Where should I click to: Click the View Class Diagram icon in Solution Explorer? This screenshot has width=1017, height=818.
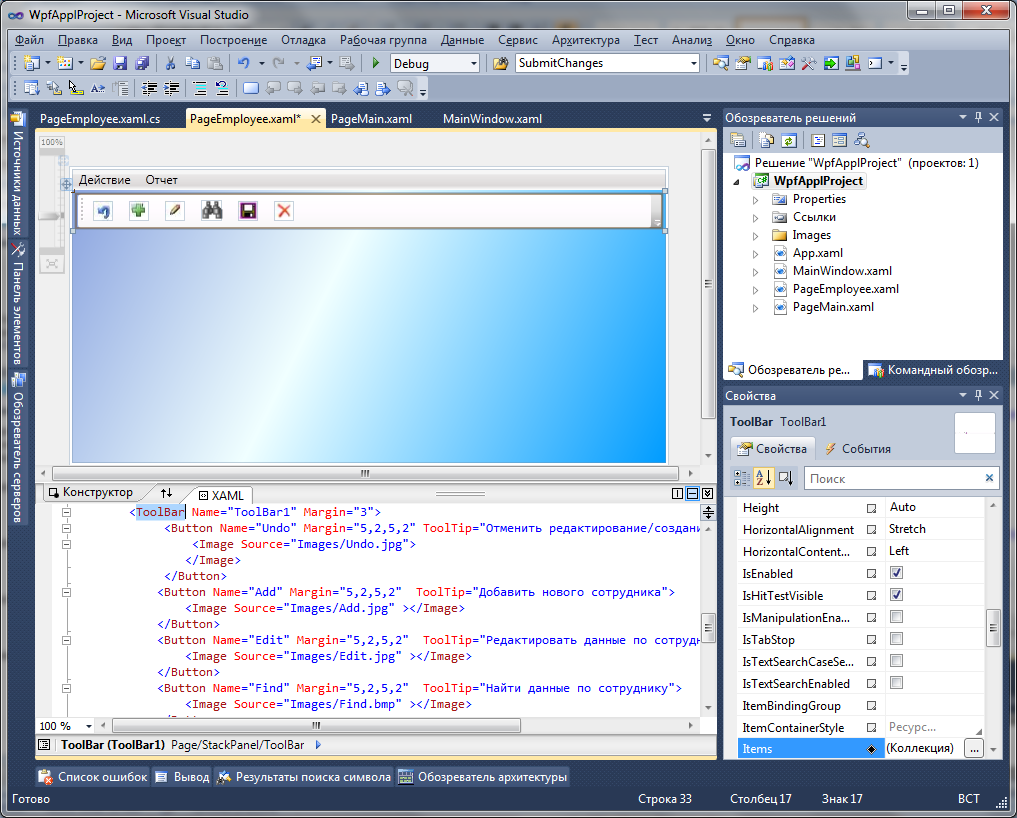coord(861,140)
